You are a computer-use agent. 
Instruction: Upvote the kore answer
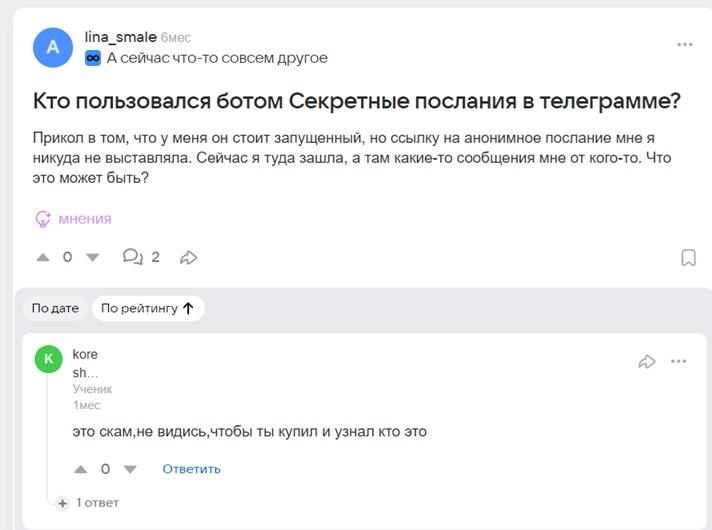point(81,468)
